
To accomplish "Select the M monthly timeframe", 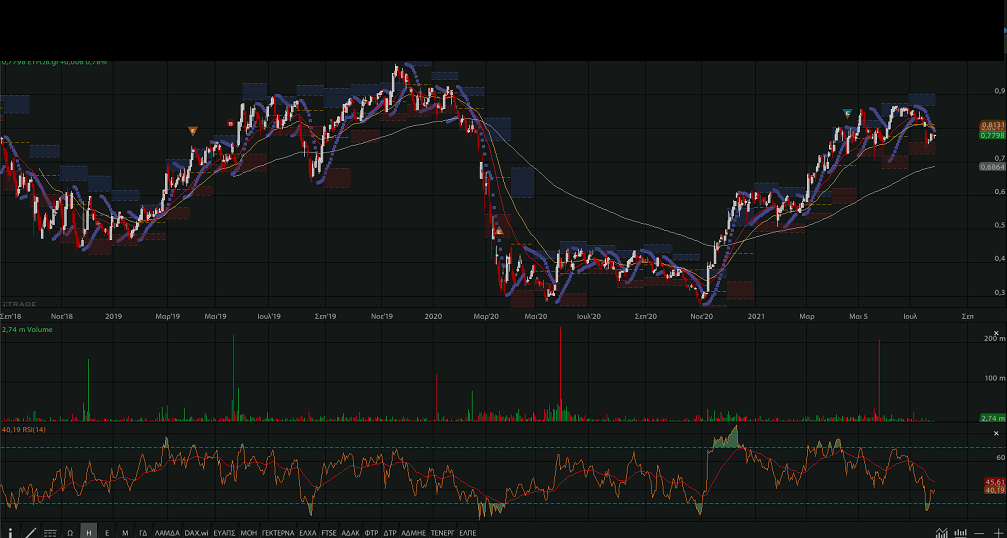I will coord(125,533).
